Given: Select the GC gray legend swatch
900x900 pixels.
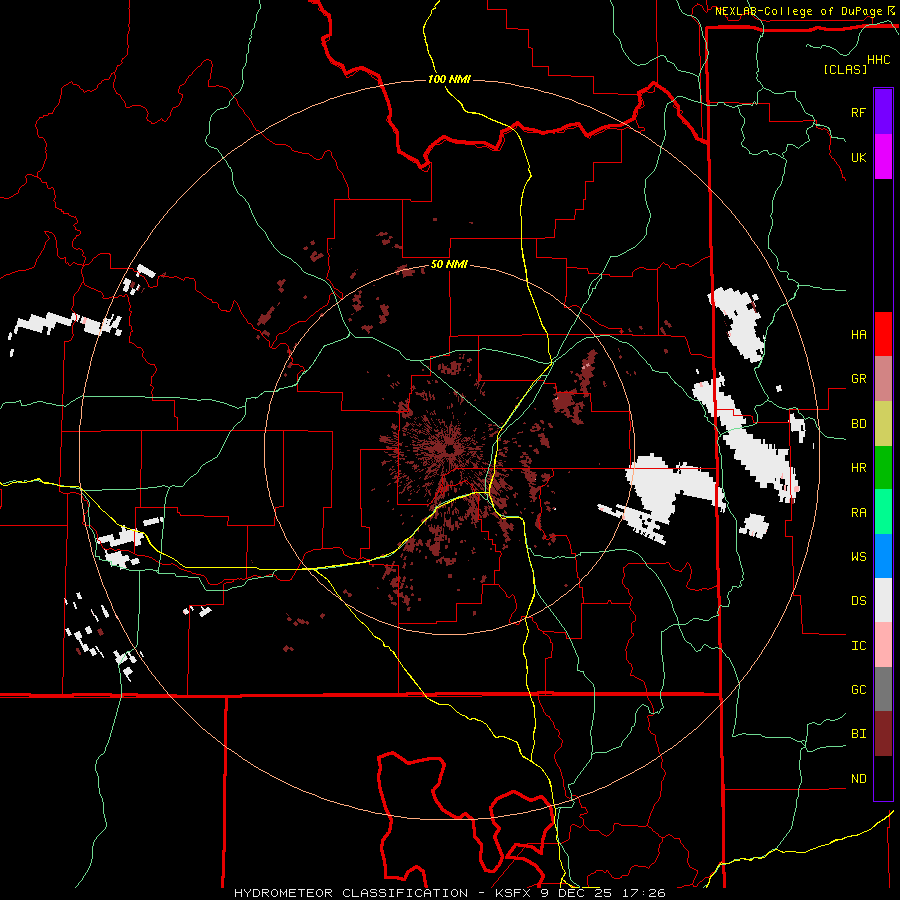Looking at the screenshot, I should [x=883, y=689].
